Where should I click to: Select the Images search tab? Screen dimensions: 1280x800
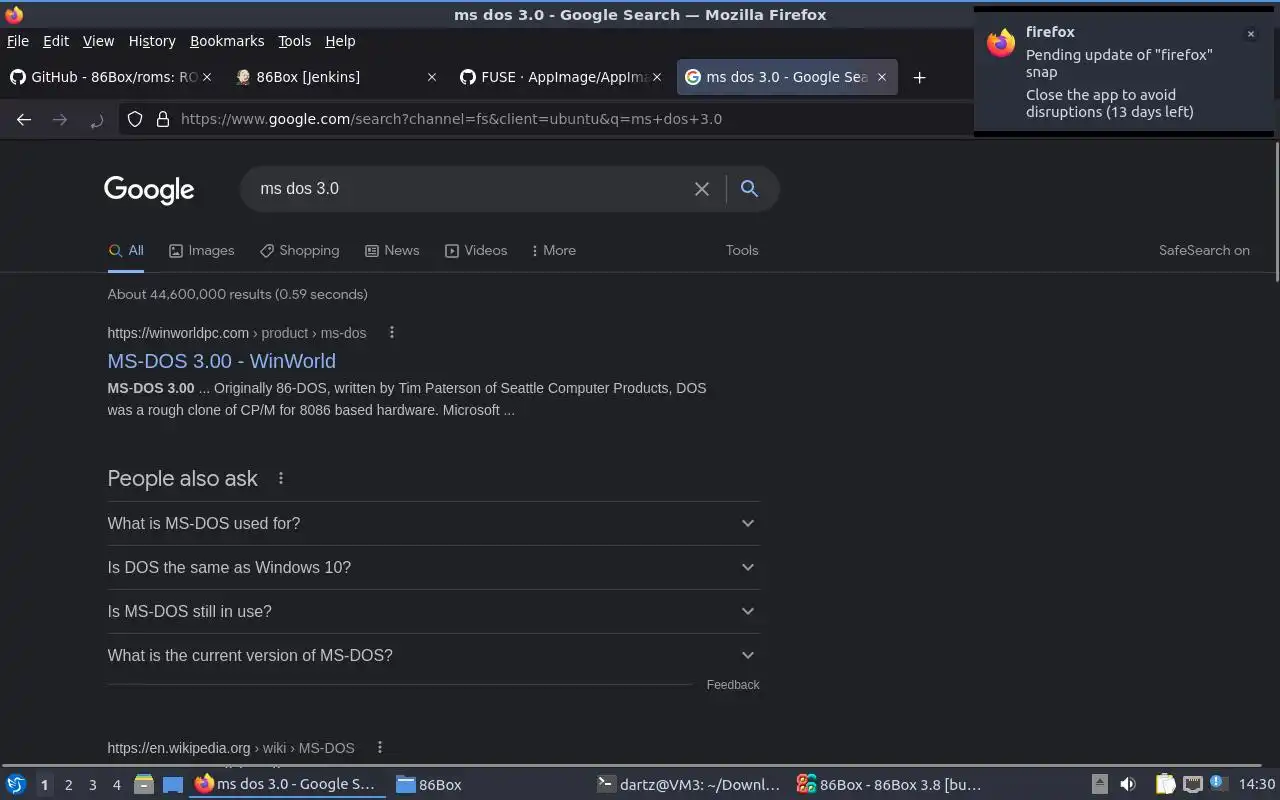coord(201,250)
